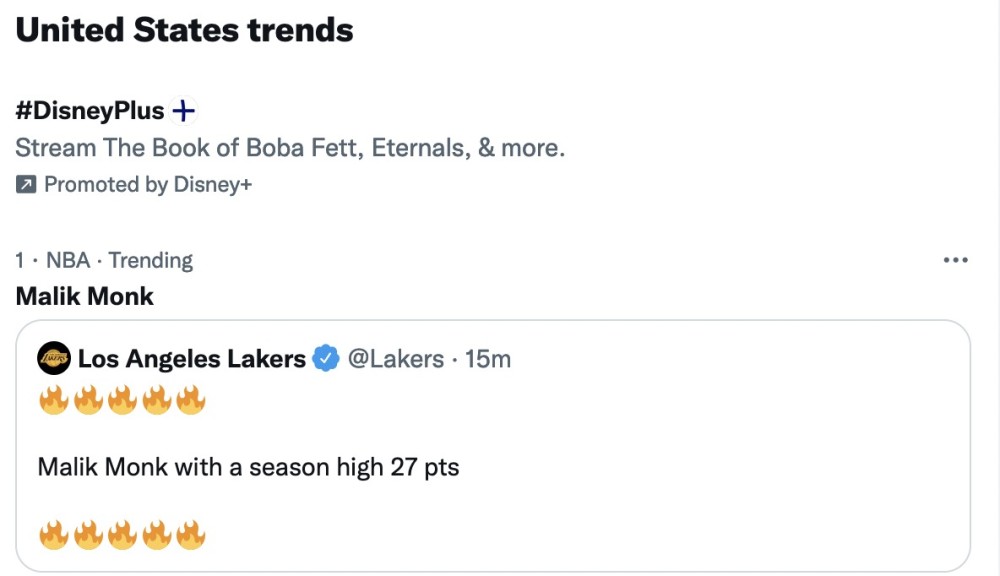Click the promoted arrow icon

pos(26,185)
